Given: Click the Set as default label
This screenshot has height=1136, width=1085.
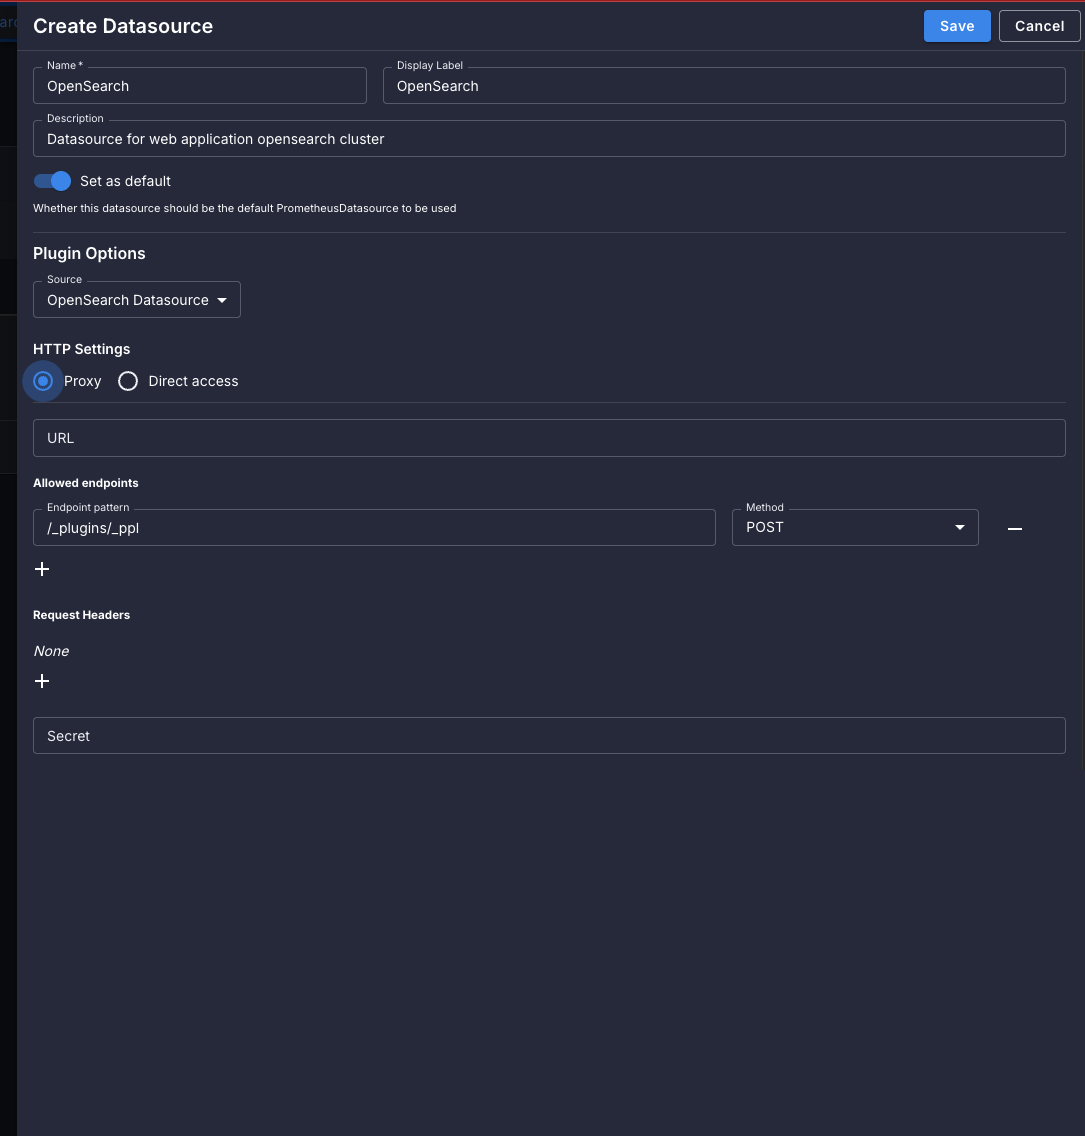Looking at the screenshot, I should 125,181.
